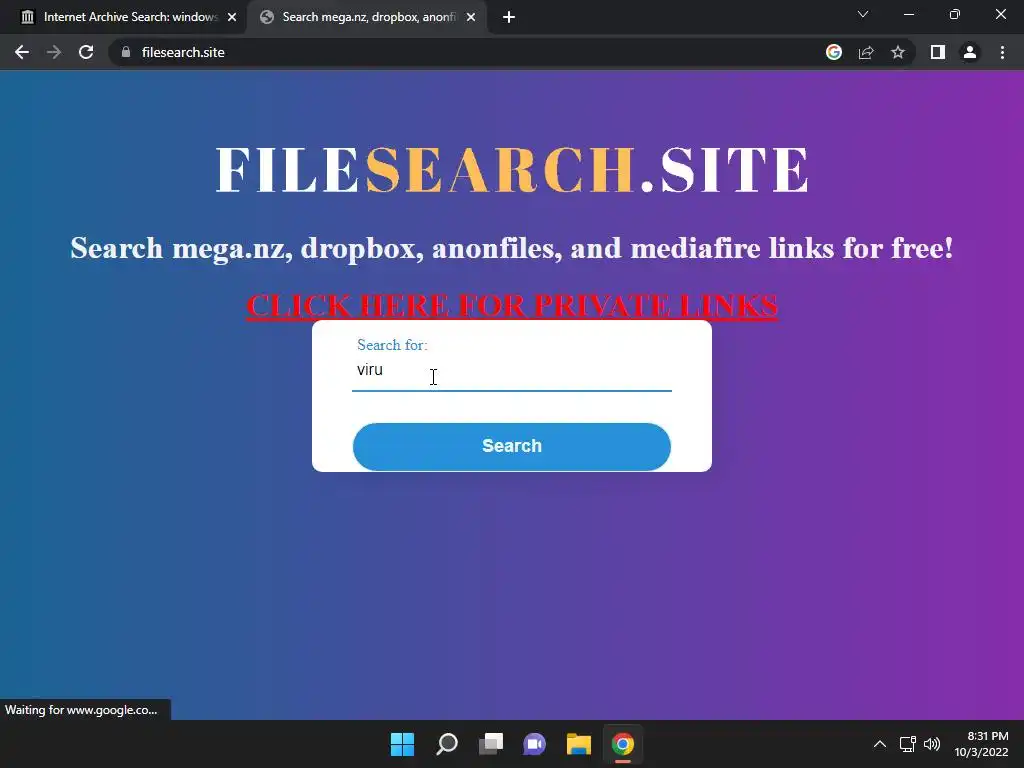This screenshot has width=1024, height=768.
Task: Show hidden system tray icons
Action: 880,744
